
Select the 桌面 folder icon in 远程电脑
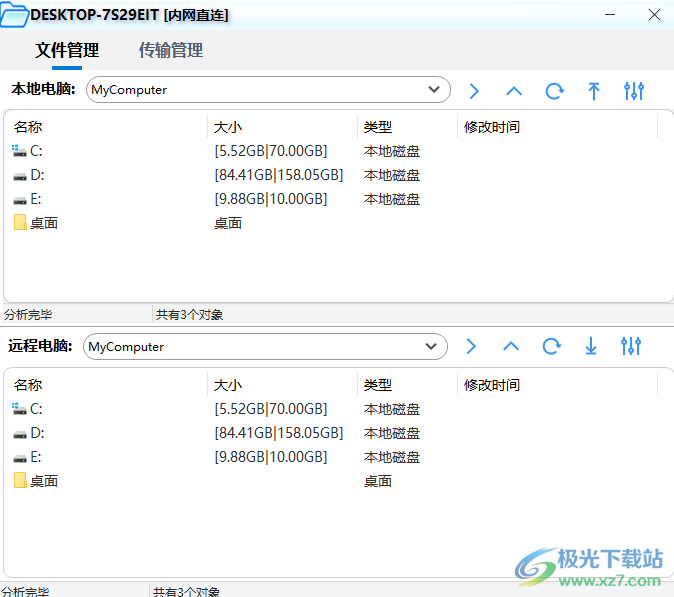20,480
